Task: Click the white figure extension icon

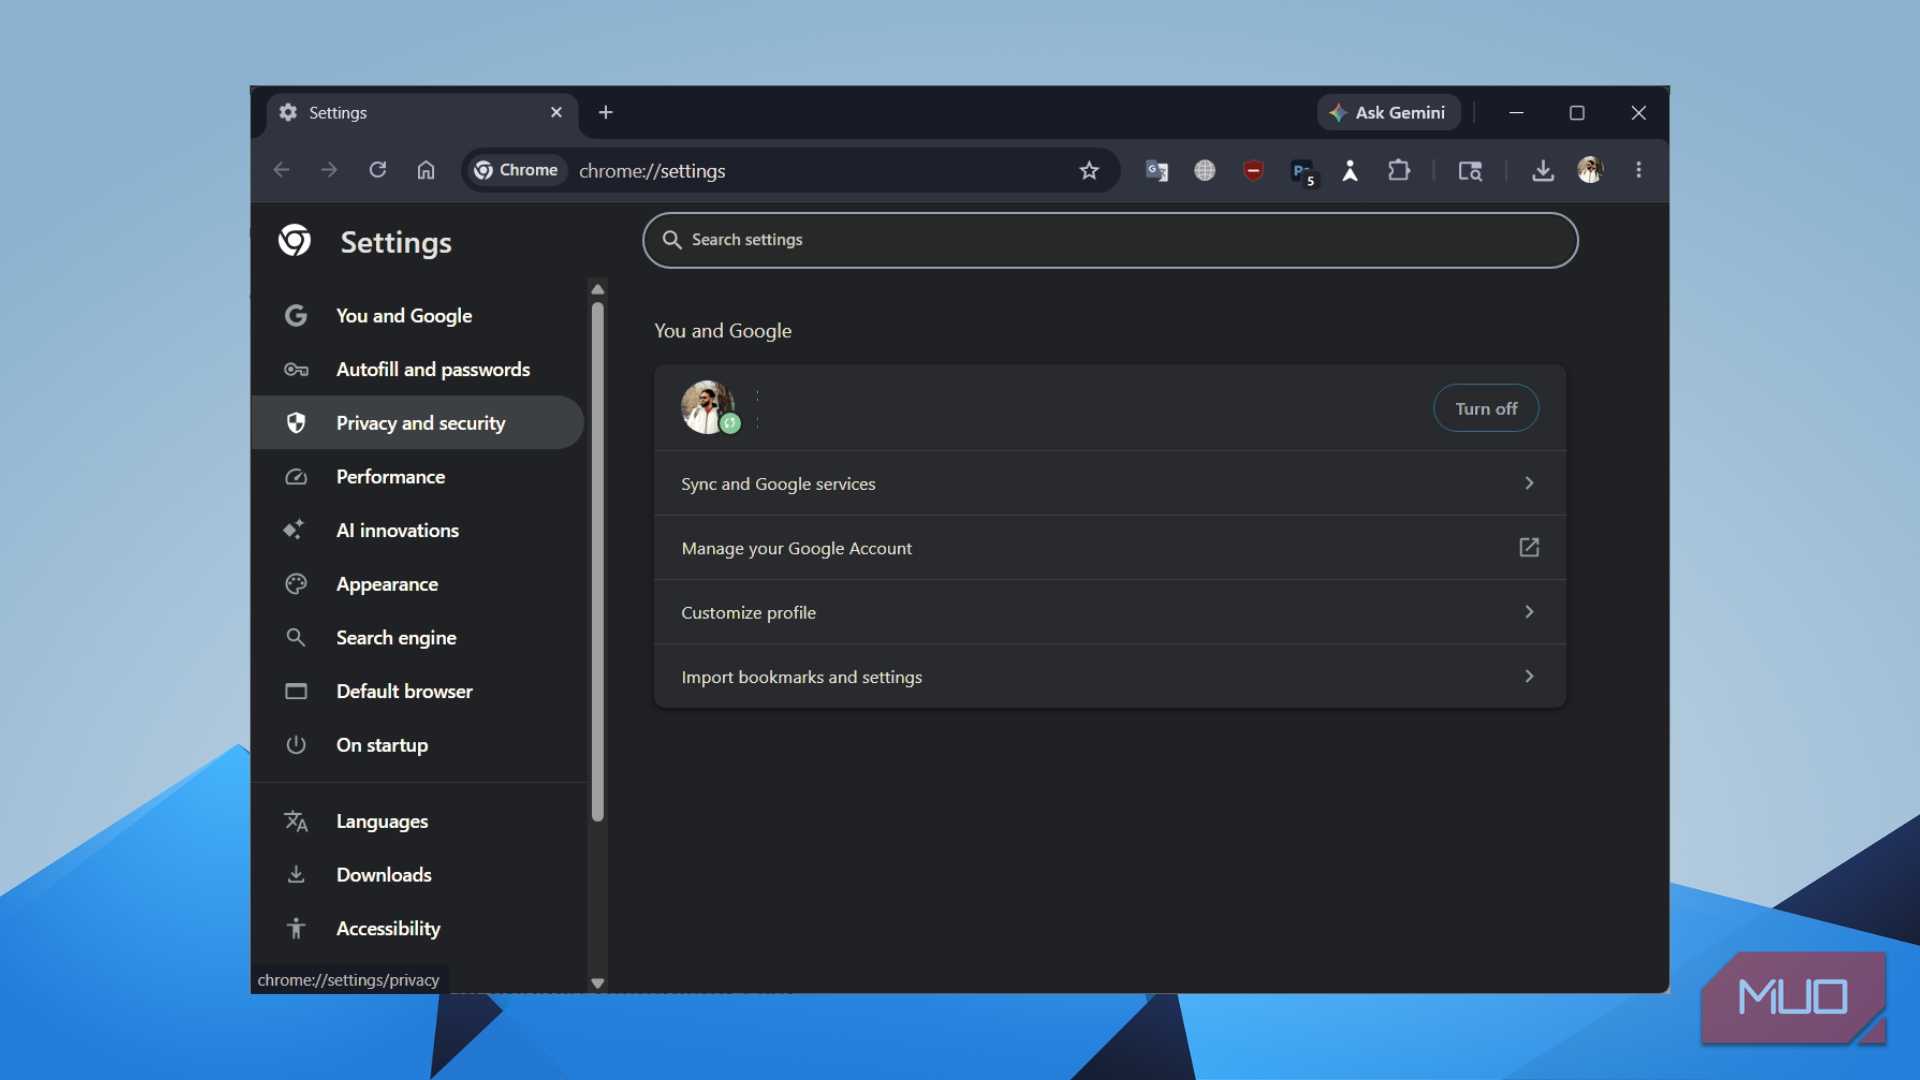Action: click(1350, 171)
